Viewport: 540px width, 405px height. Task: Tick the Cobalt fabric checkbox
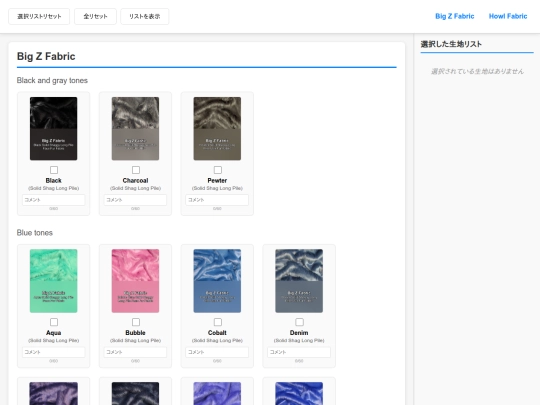pyautogui.click(x=218, y=322)
